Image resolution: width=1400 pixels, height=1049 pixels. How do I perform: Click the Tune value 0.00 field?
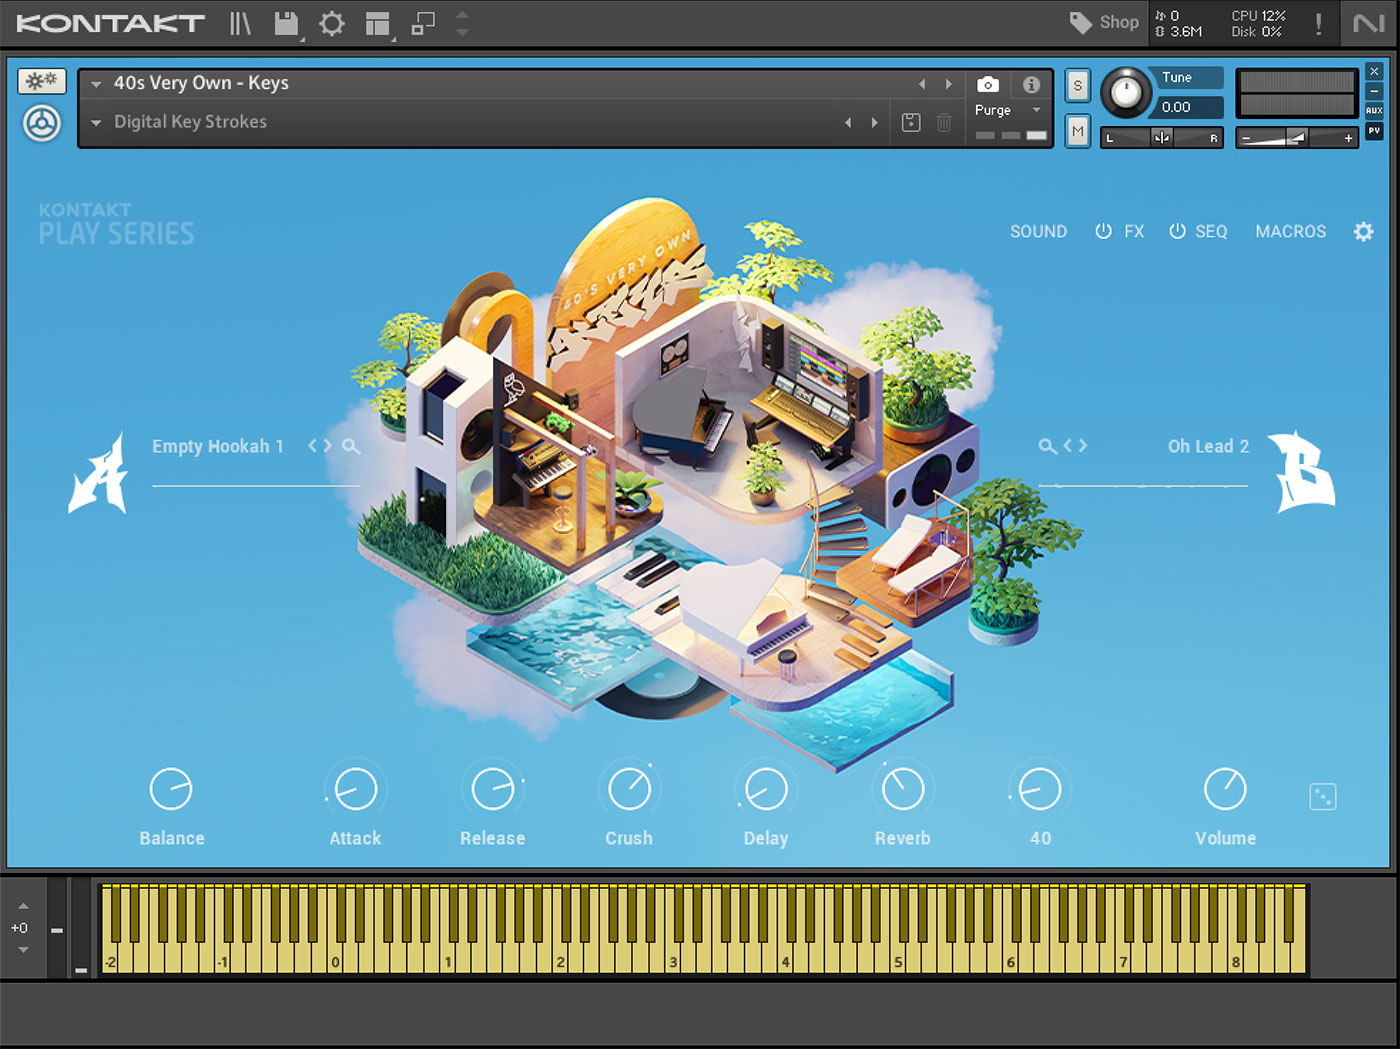(1188, 107)
